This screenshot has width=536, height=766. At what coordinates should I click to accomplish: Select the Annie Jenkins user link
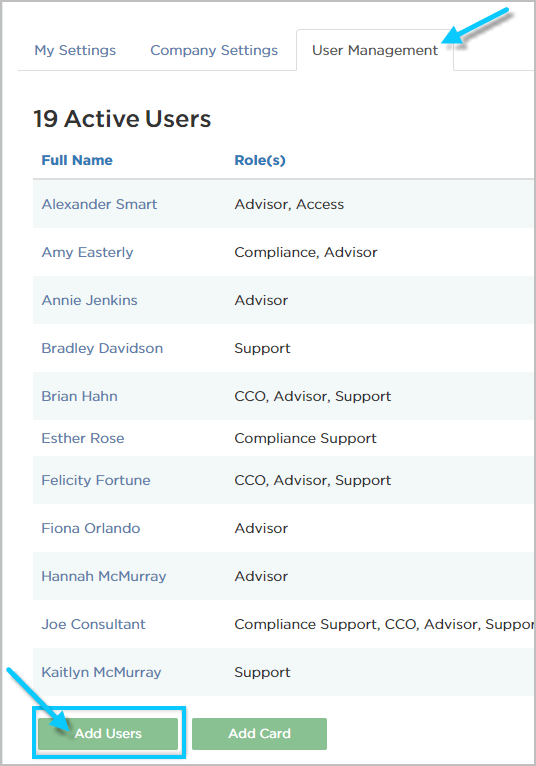(89, 300)
